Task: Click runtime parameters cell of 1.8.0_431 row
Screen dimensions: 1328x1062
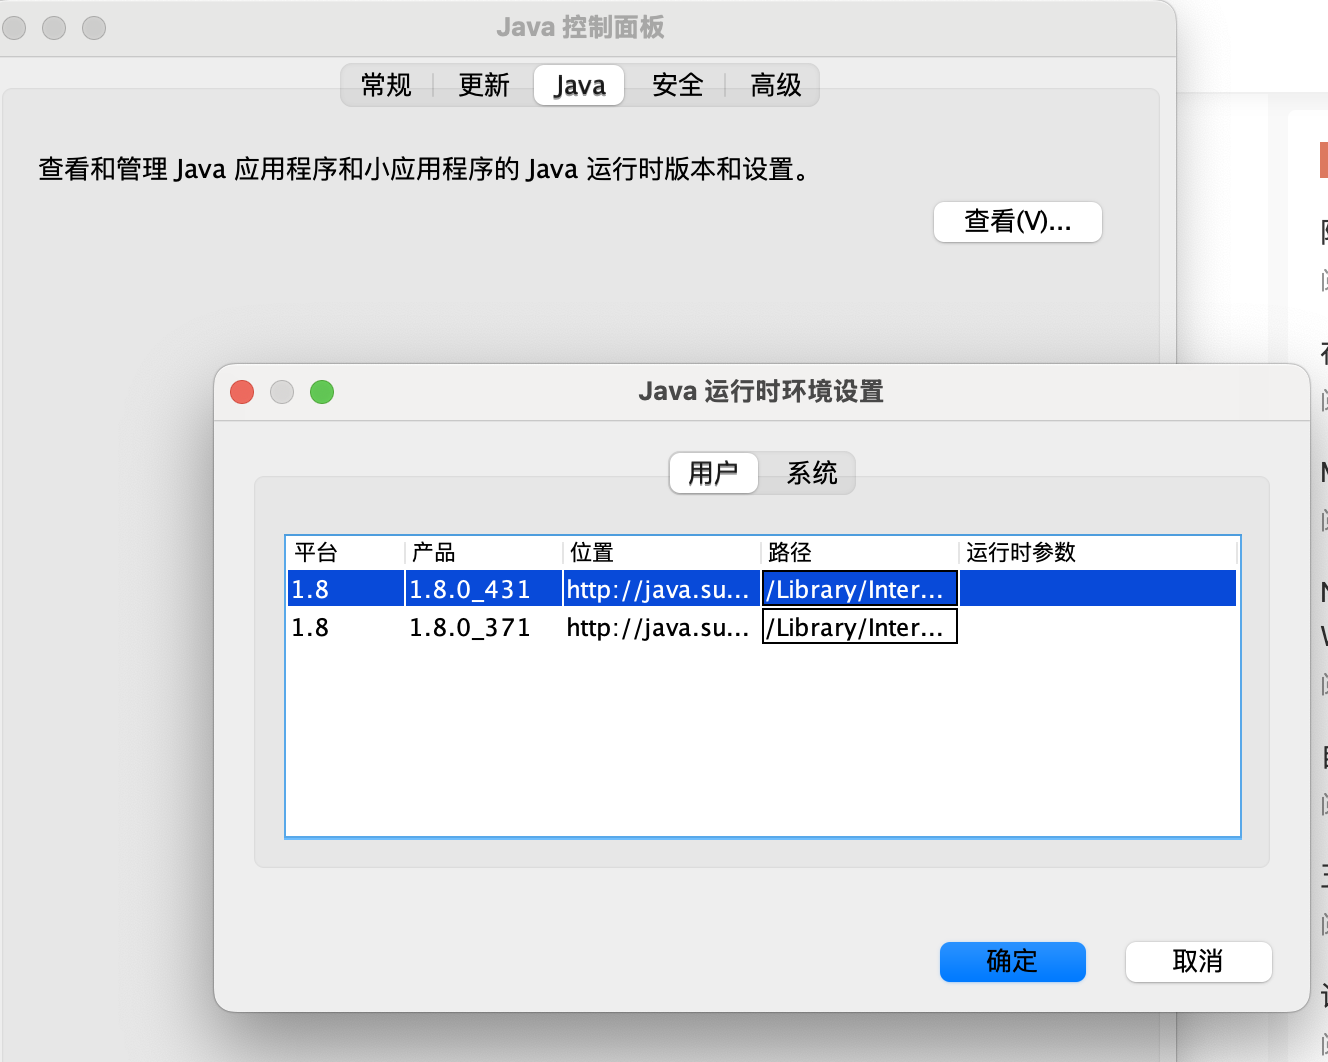Action: click(1098, 589)
